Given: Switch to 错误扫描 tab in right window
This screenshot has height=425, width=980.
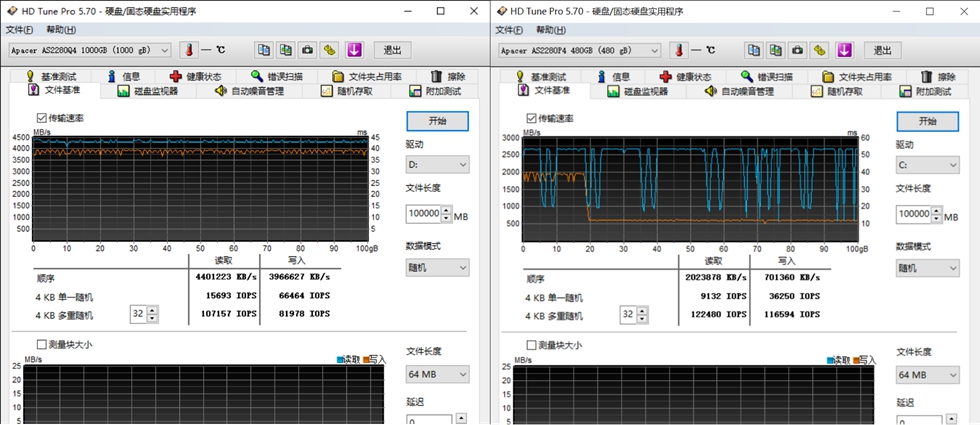Looking at the screenshot, I should tap(767, 76).
